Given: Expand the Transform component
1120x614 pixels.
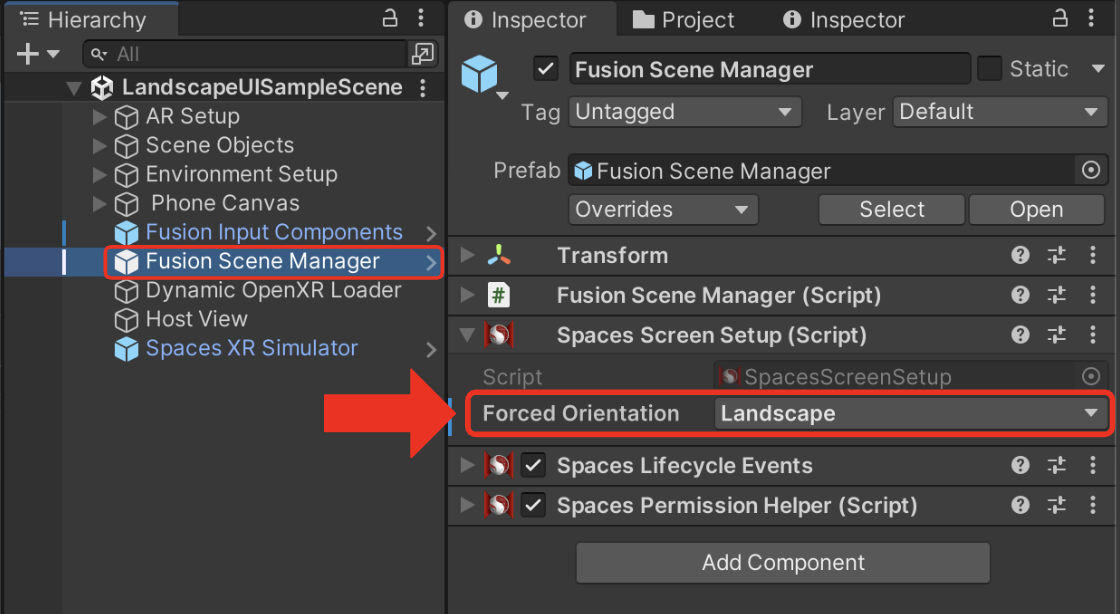Looking at the screenshot, I should (x=467, y=255).
